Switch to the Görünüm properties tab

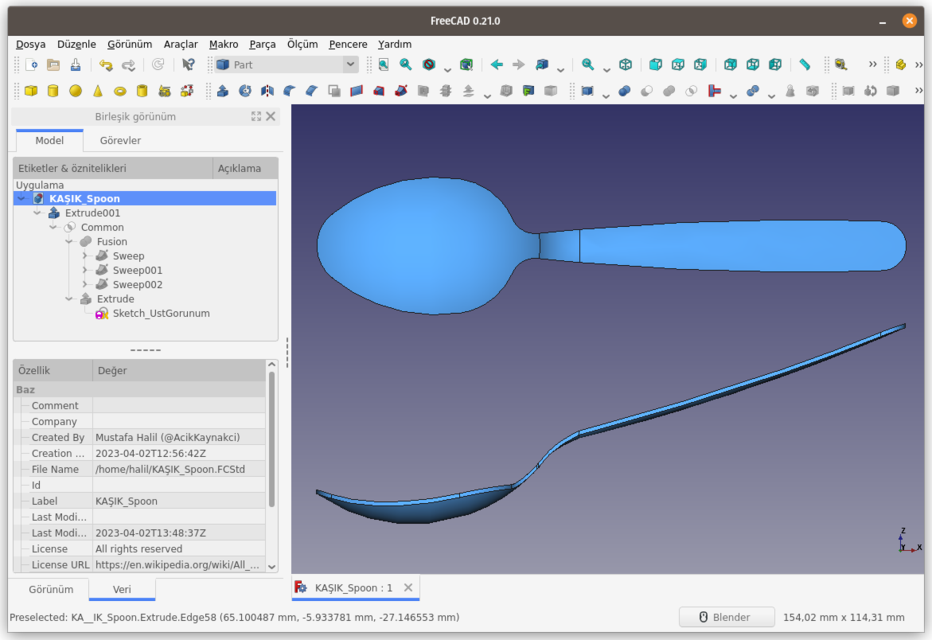(x=49, y=589)
